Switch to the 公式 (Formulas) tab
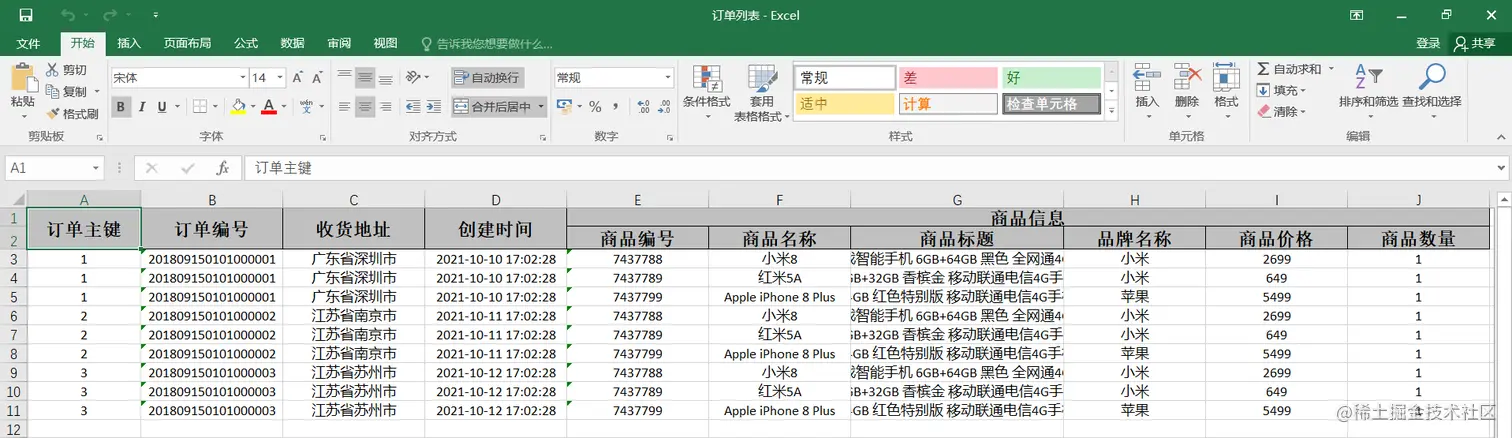 click(246, 43)
